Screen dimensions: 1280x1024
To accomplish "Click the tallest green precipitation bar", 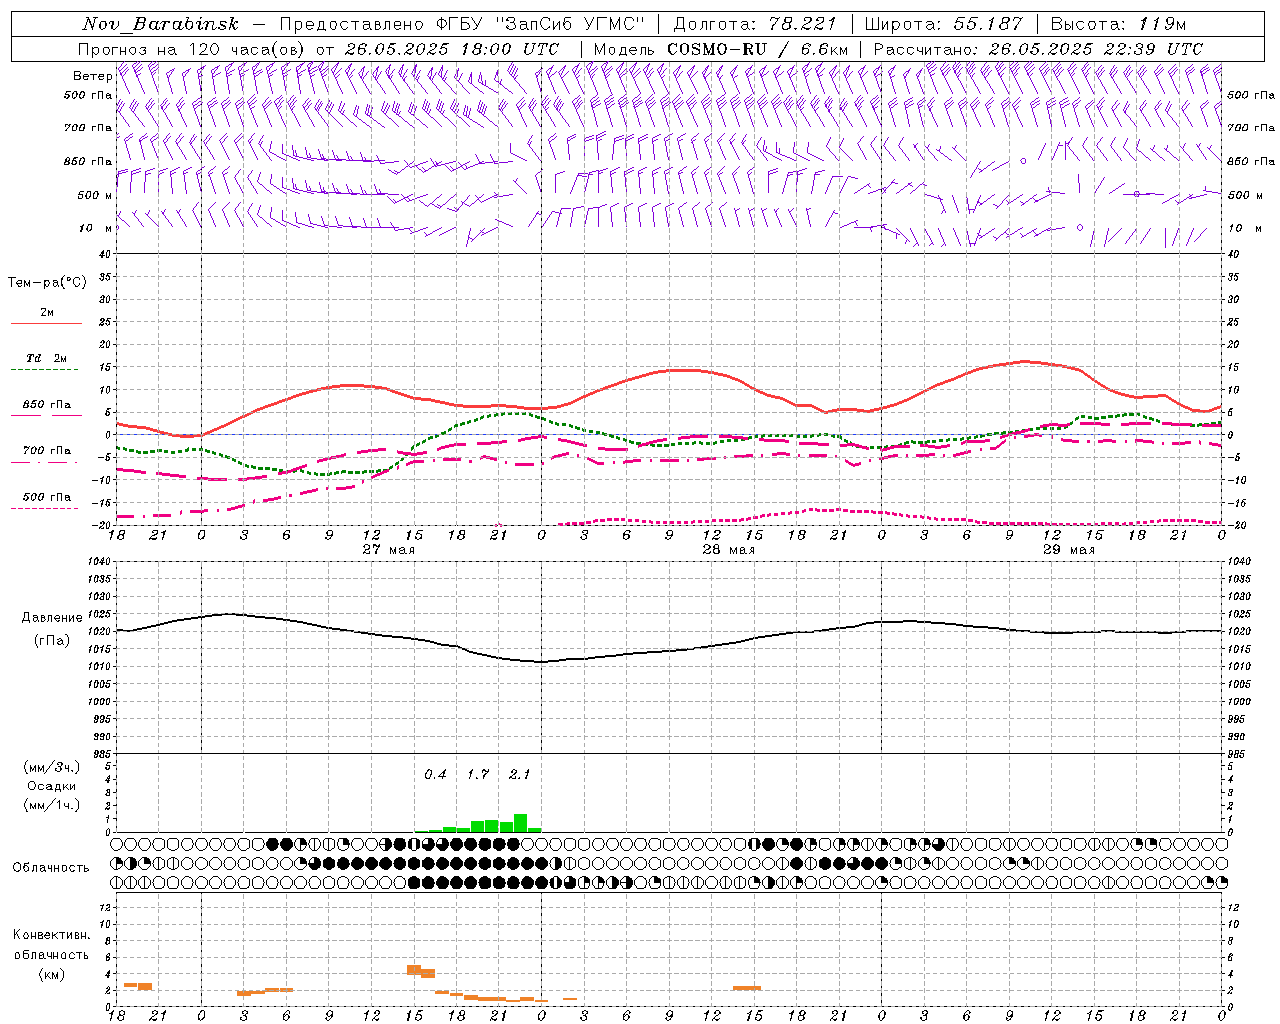I will tap(520, 823).
